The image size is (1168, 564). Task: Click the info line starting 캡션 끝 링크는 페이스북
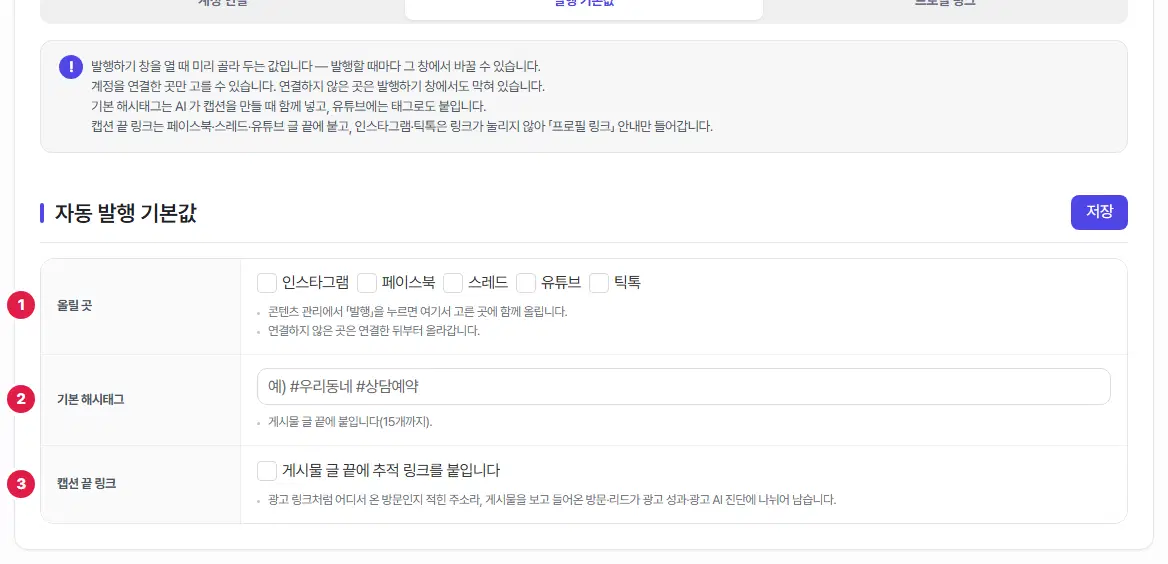click(402, 126)
